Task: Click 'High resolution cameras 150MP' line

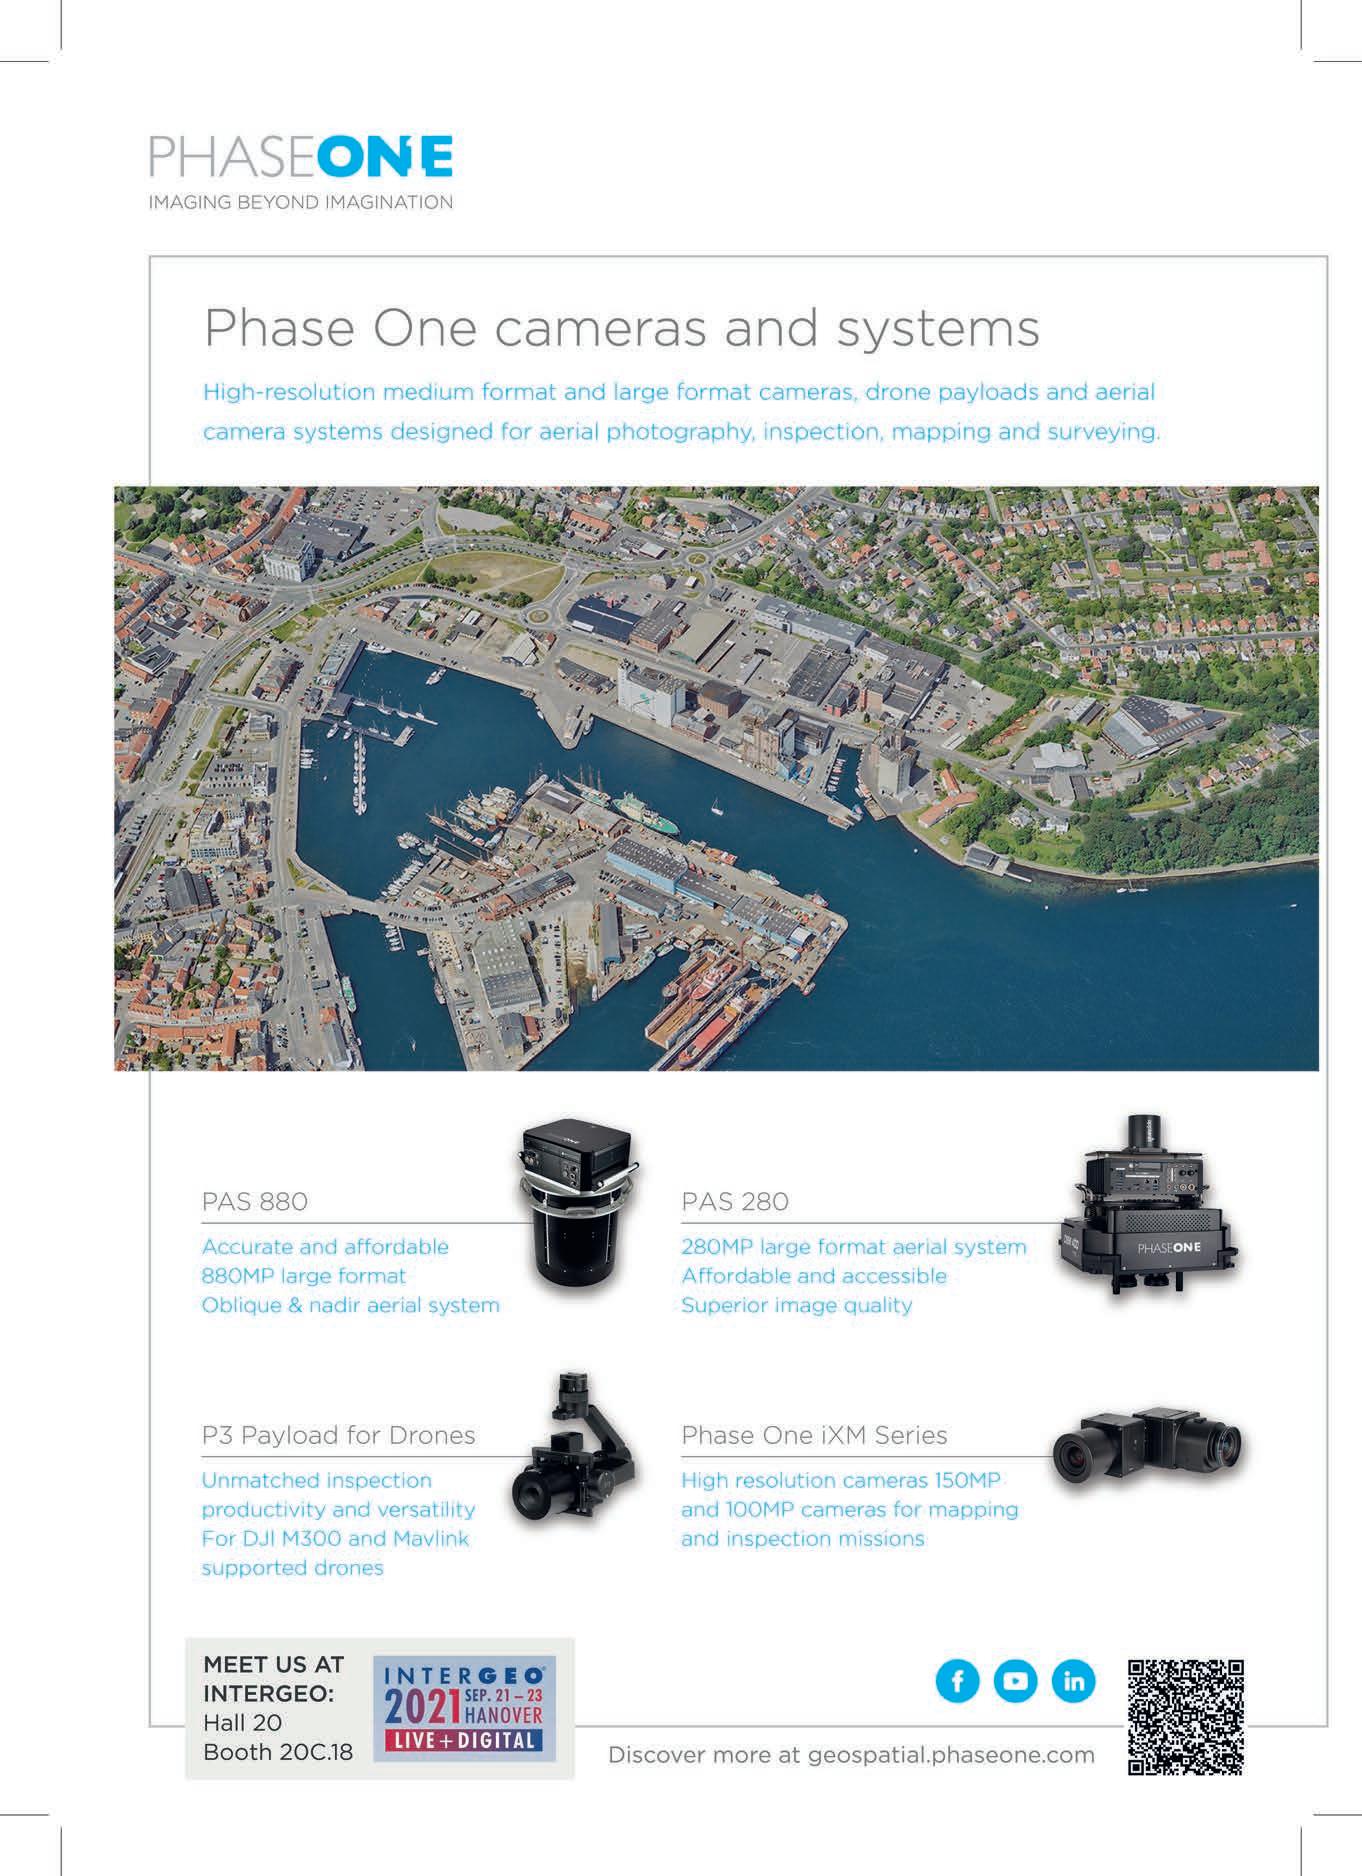Action: tap(841, 1480)
